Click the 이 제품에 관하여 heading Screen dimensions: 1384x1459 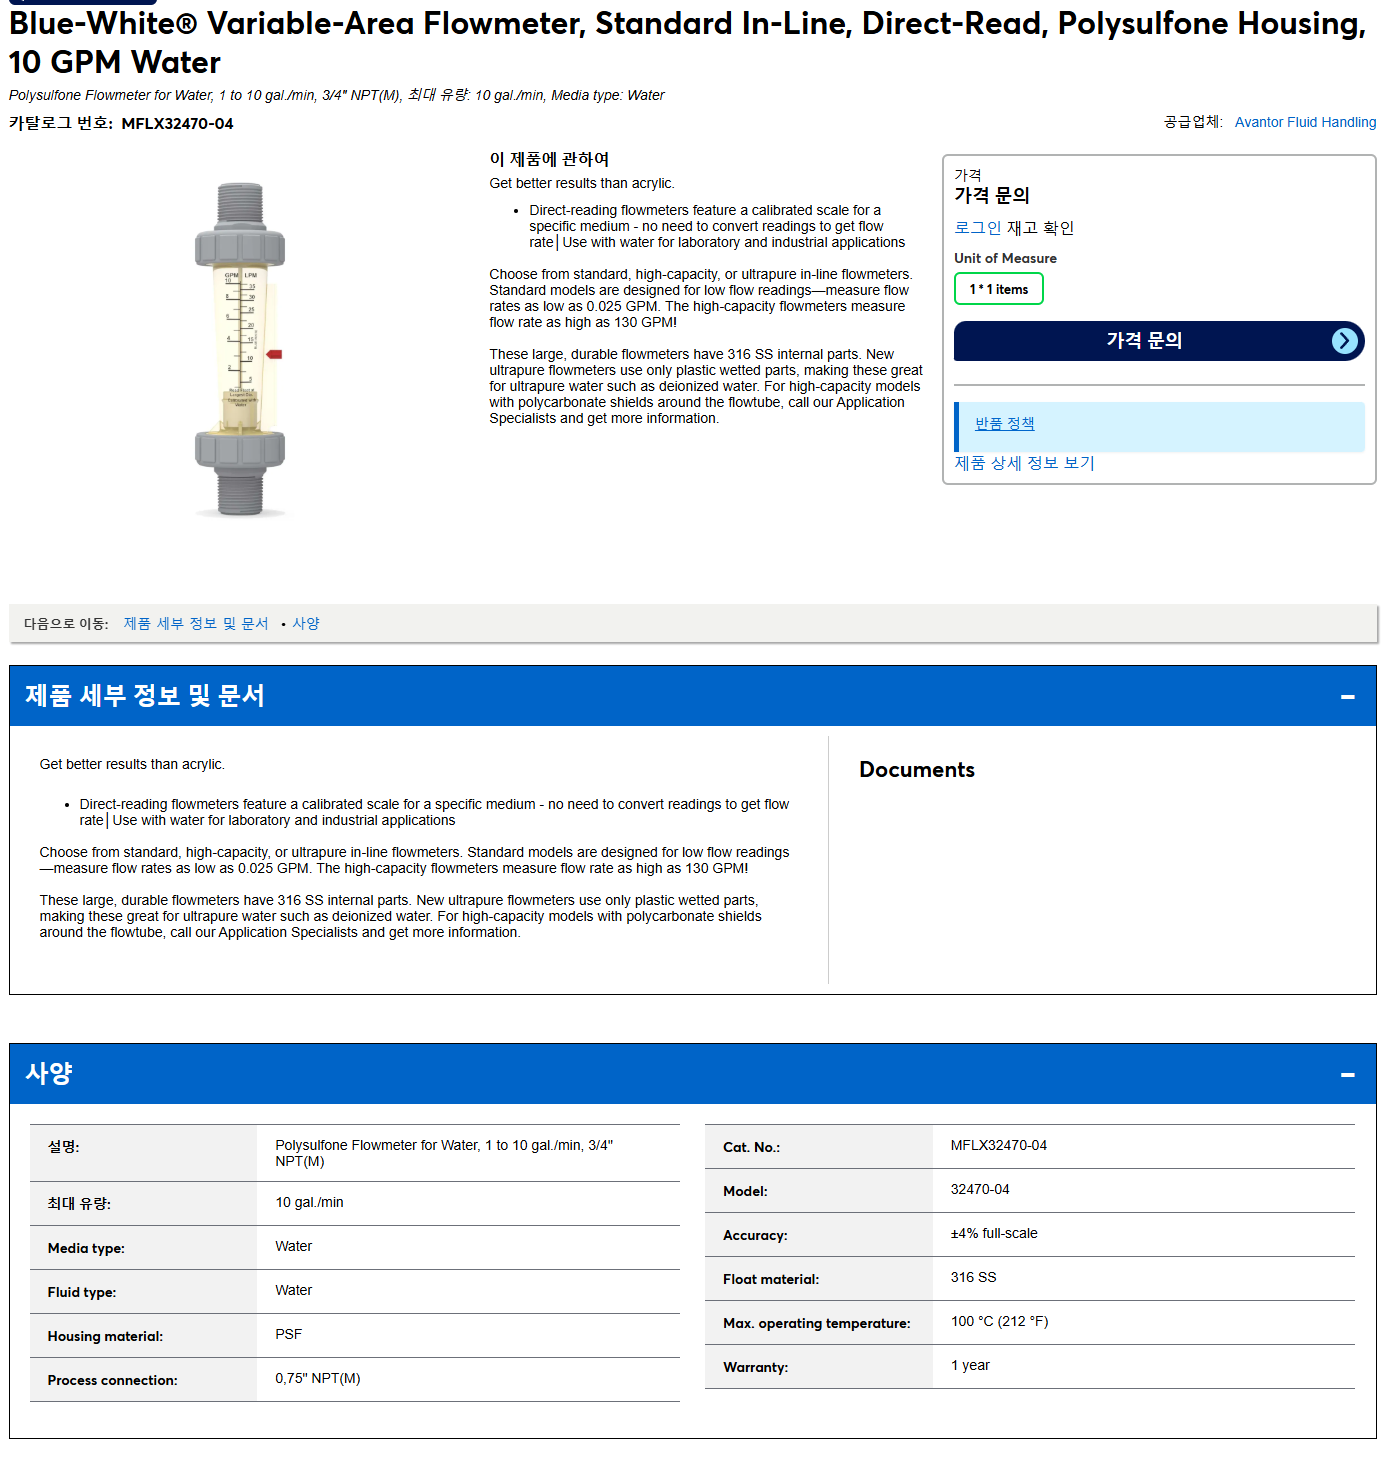(x=549, y=159)
